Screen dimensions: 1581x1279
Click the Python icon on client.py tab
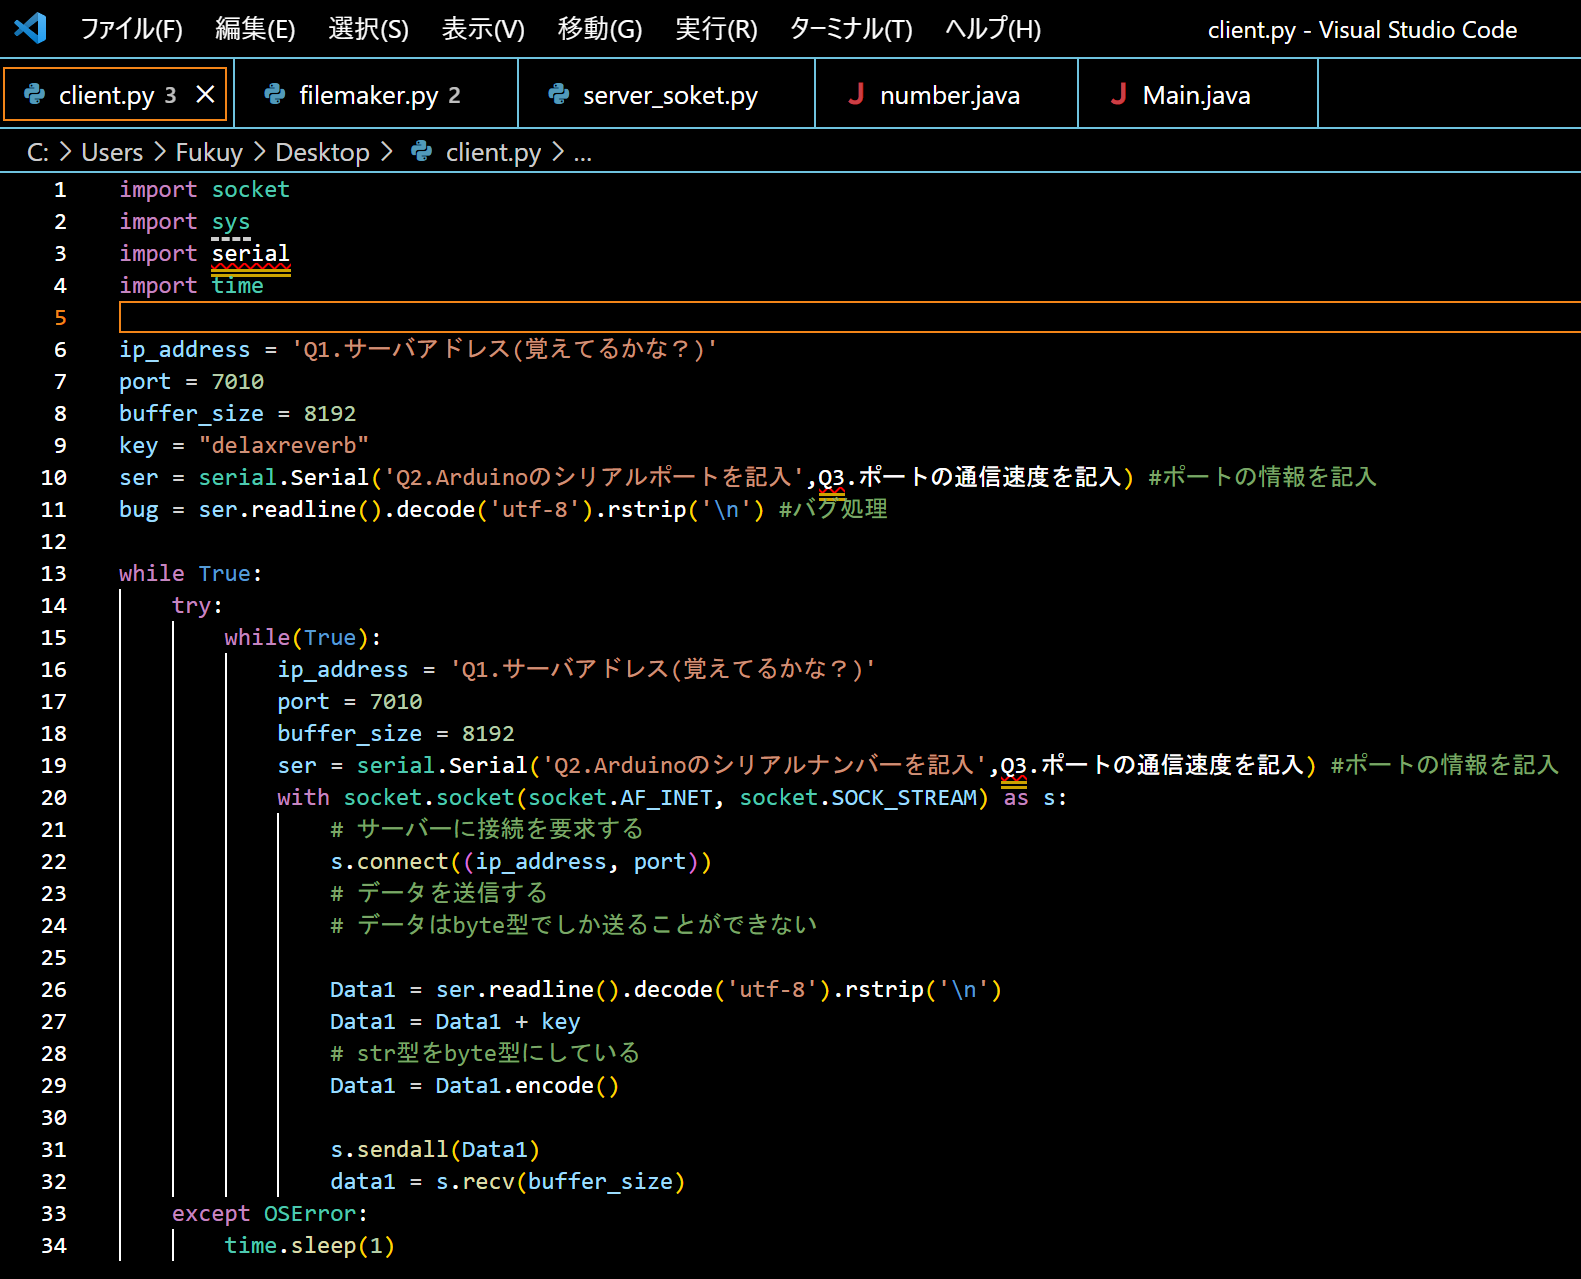[34, 94]
